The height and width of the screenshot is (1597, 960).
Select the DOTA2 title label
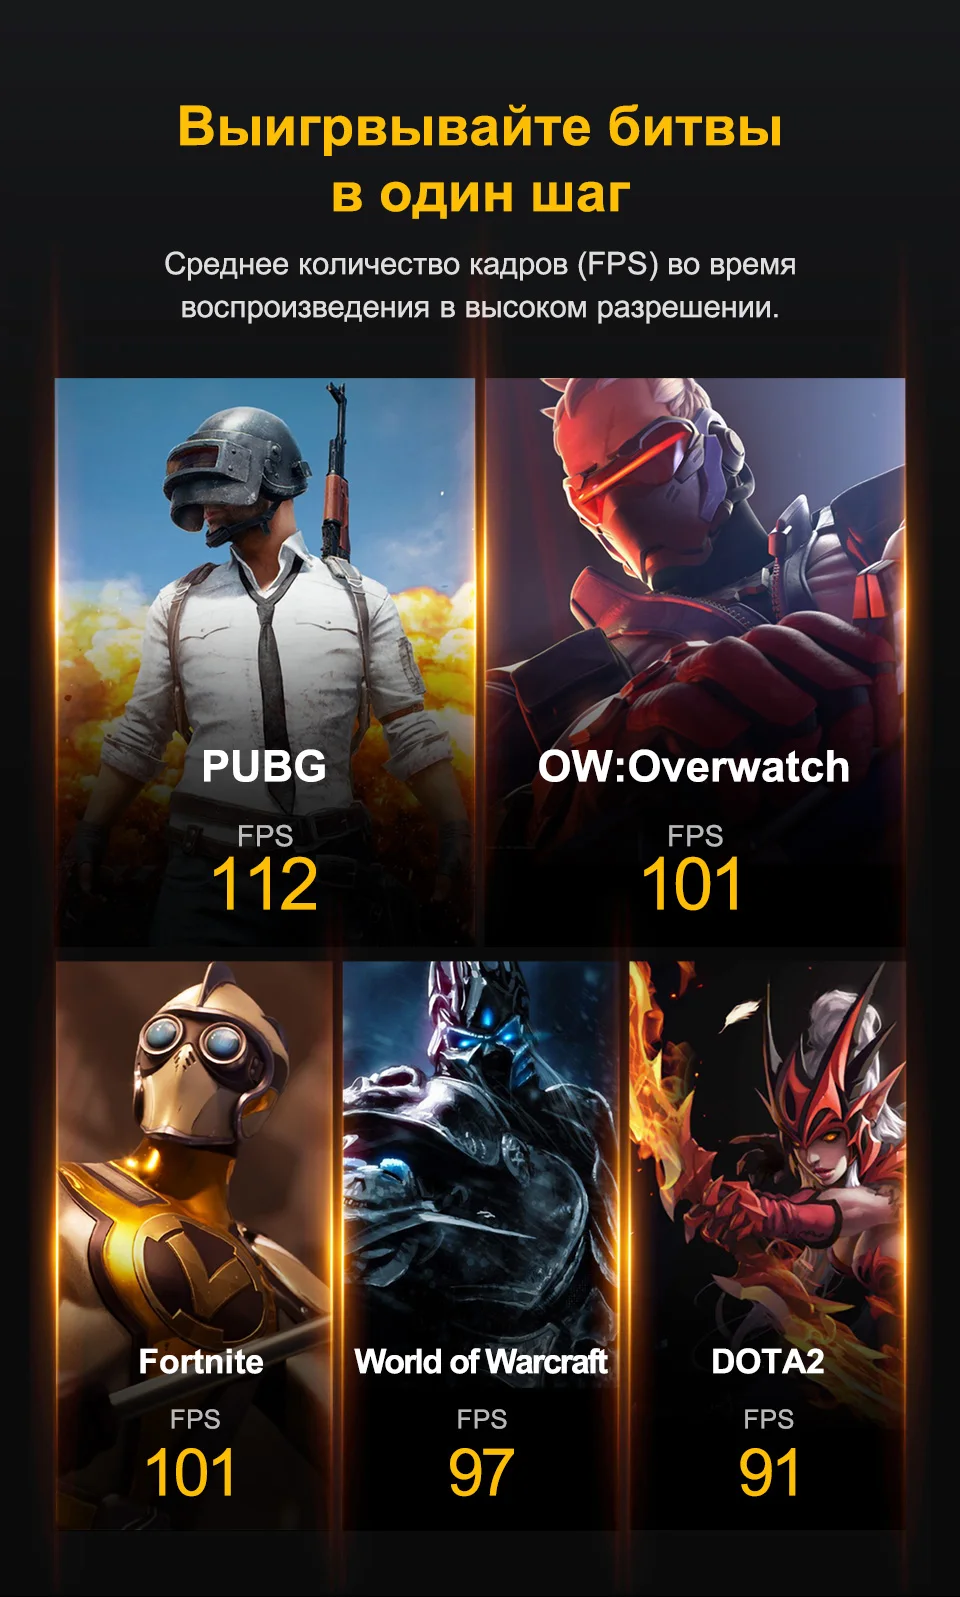tap(768, 1361)
